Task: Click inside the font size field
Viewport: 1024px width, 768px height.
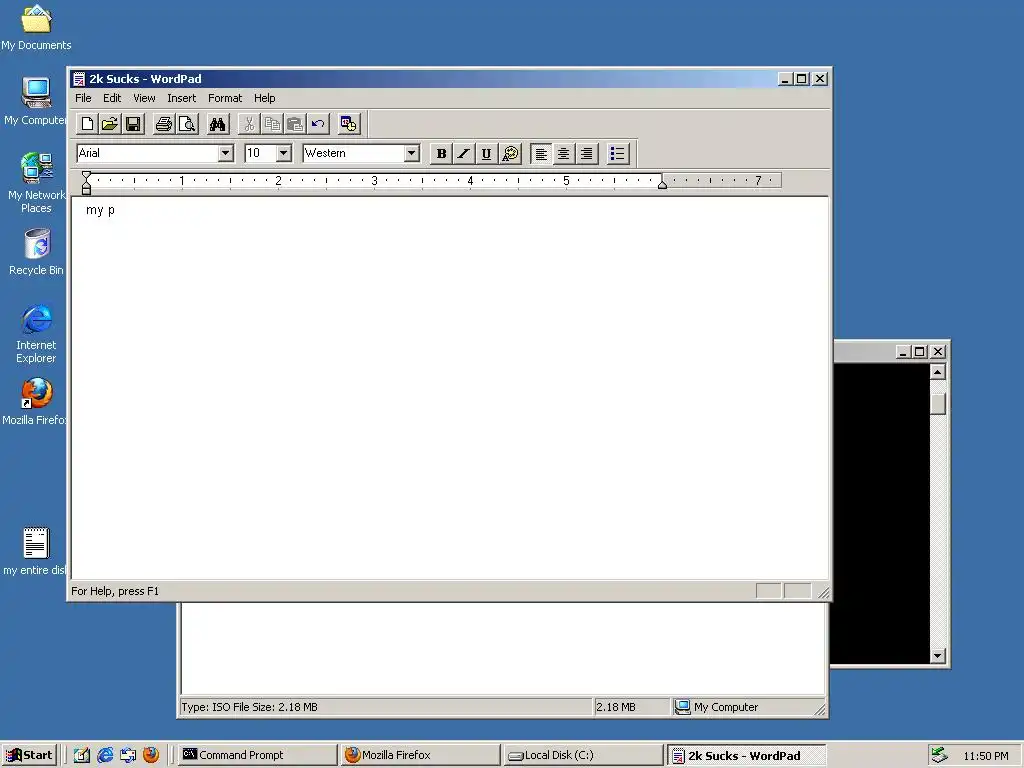Action: [260, 153]
